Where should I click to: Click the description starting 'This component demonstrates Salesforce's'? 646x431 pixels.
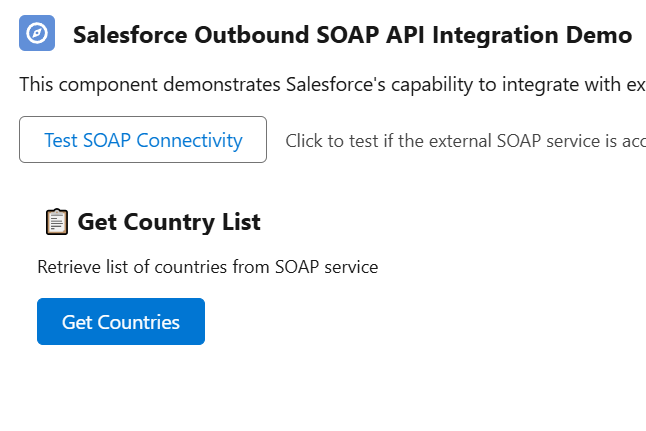pos(332,84)
